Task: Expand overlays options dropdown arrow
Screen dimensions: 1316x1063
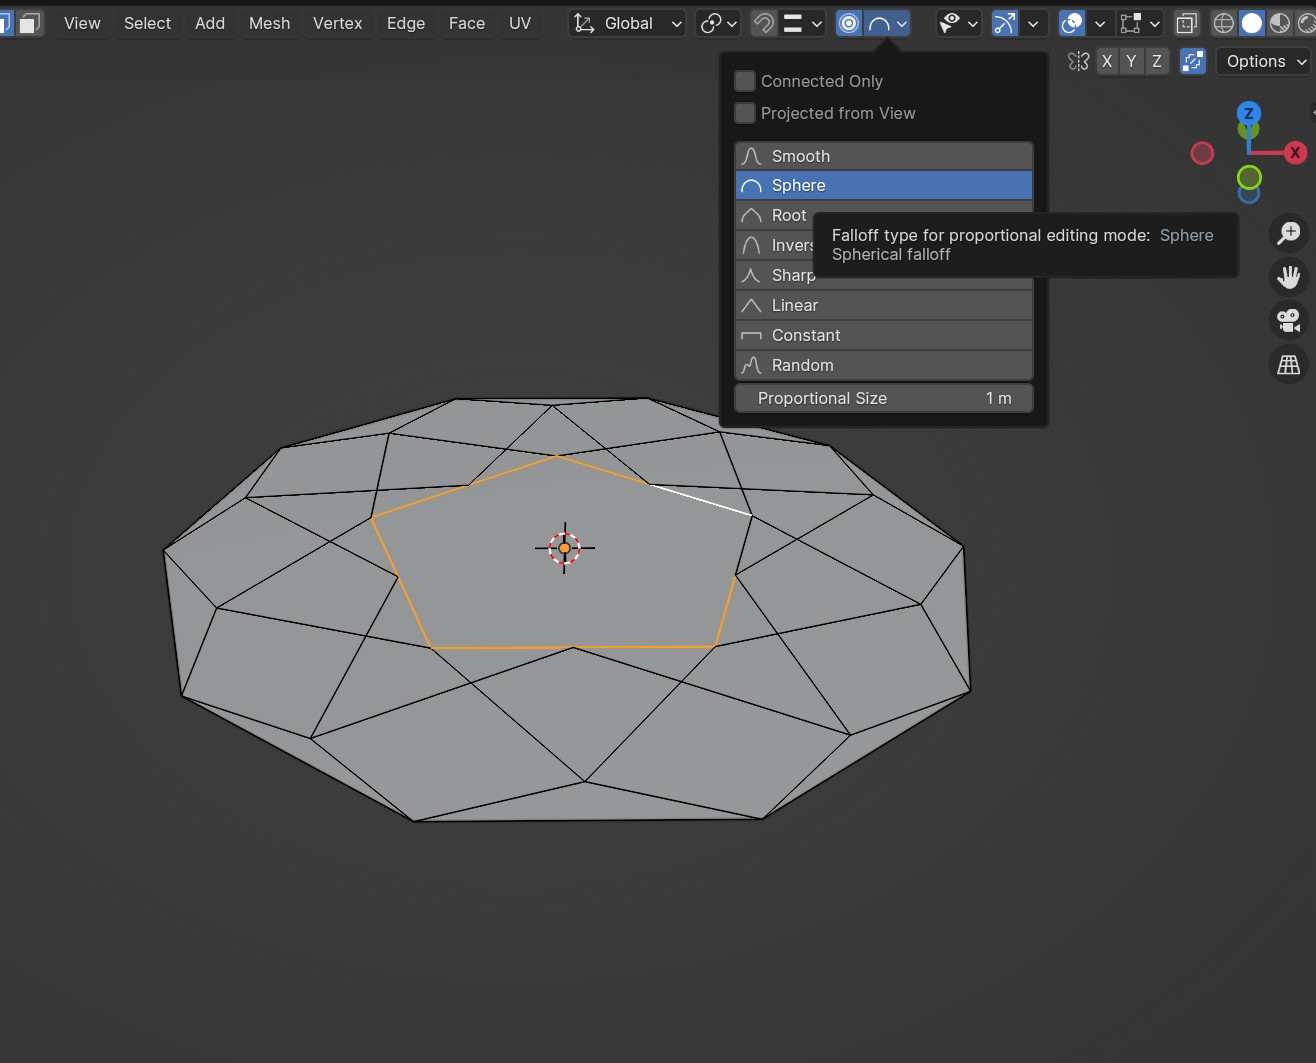Action: click(1100, 23)
